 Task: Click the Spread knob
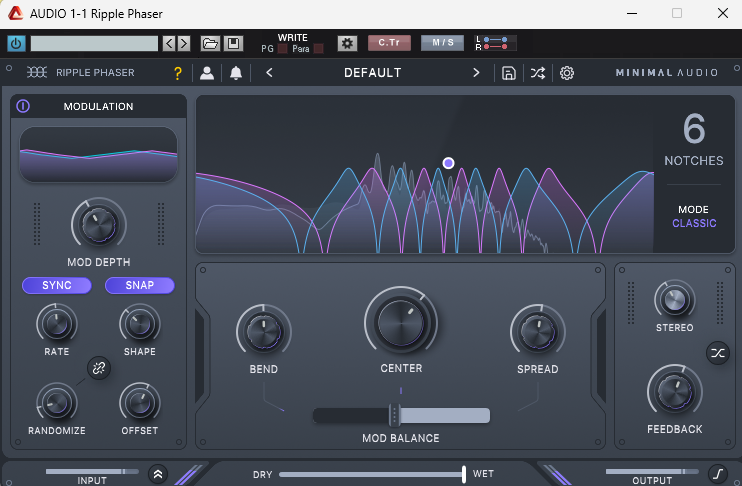538,331
